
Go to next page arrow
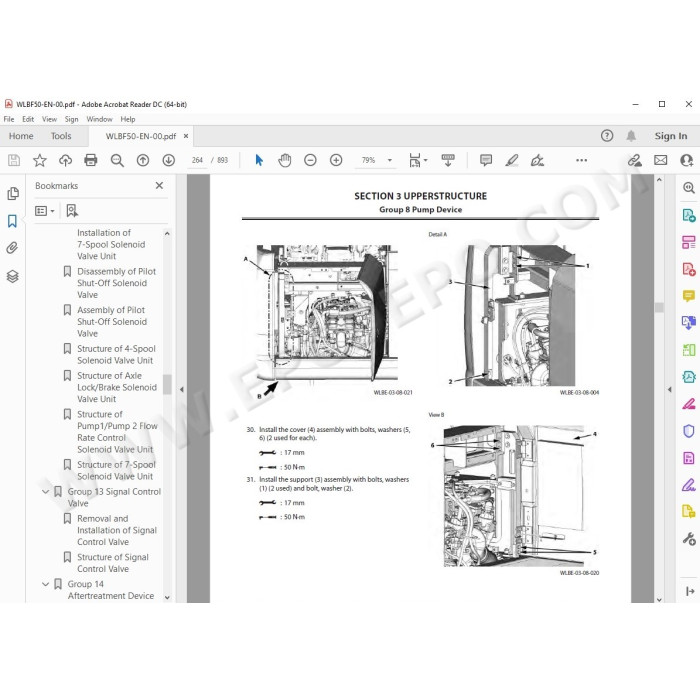coord(168,160)
